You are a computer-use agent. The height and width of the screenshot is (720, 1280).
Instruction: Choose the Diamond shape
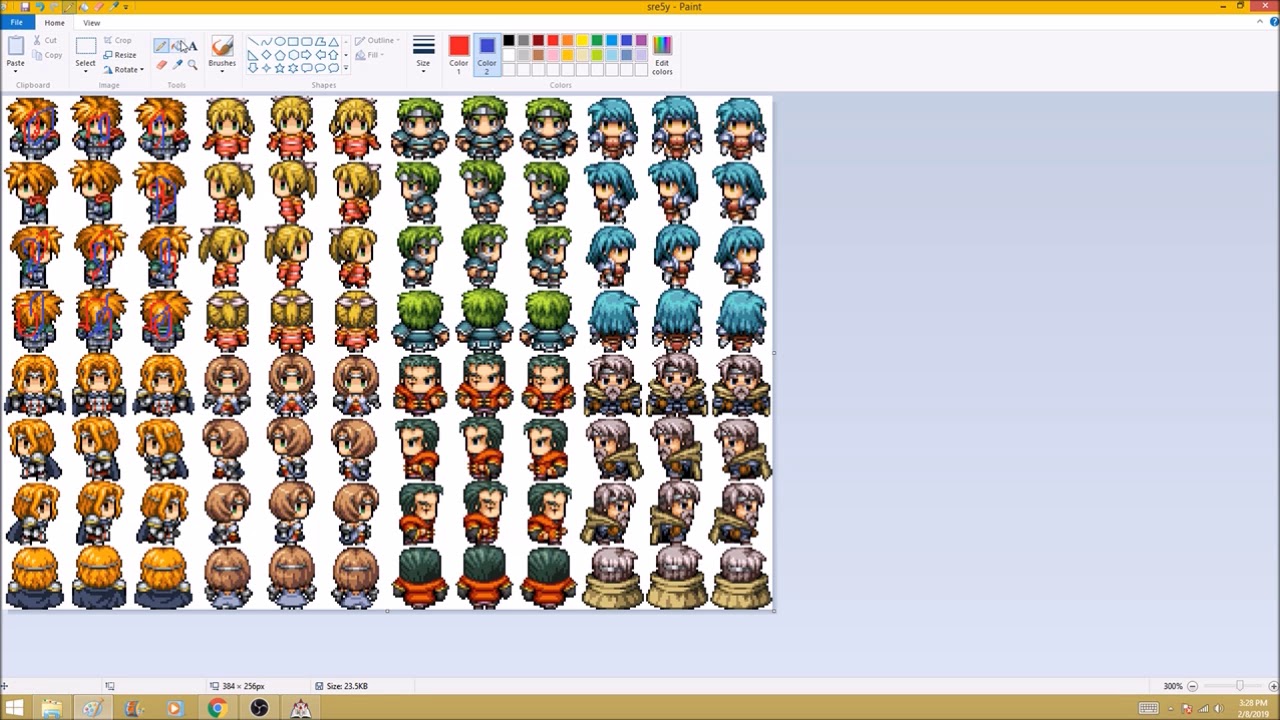tap(267, 55)
